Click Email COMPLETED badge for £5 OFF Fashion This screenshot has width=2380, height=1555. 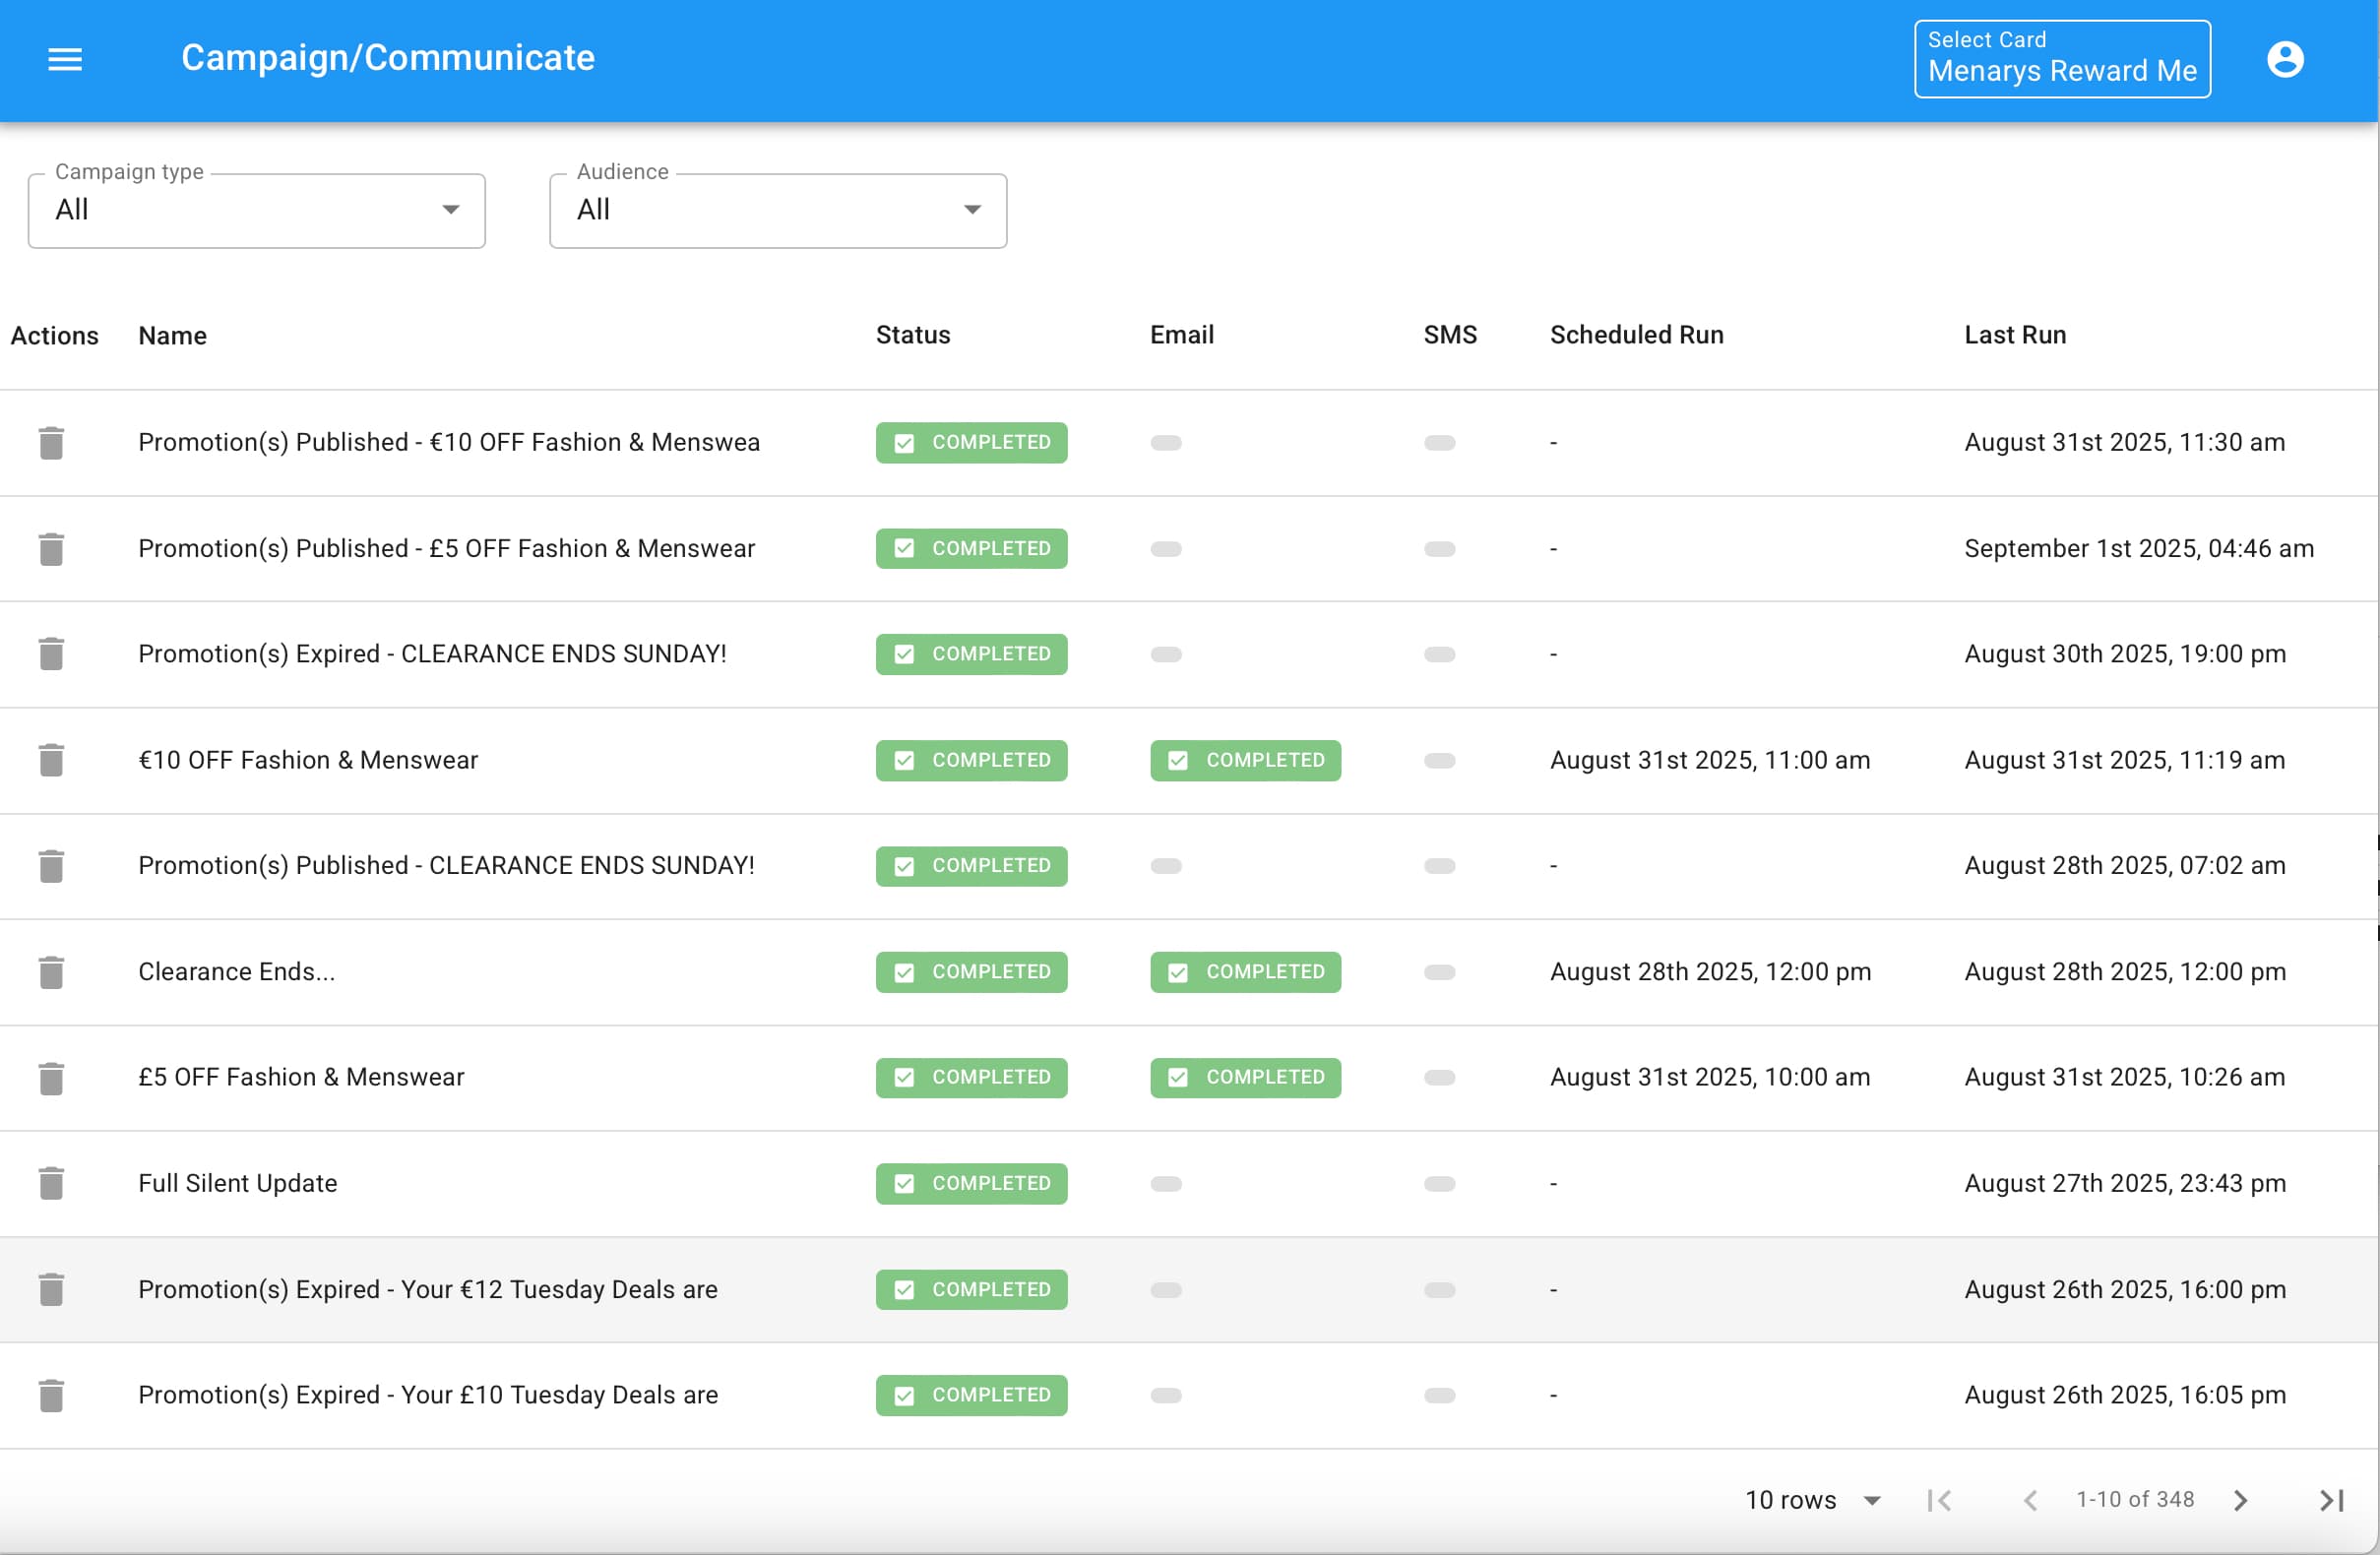[x=1244, y=1078]
